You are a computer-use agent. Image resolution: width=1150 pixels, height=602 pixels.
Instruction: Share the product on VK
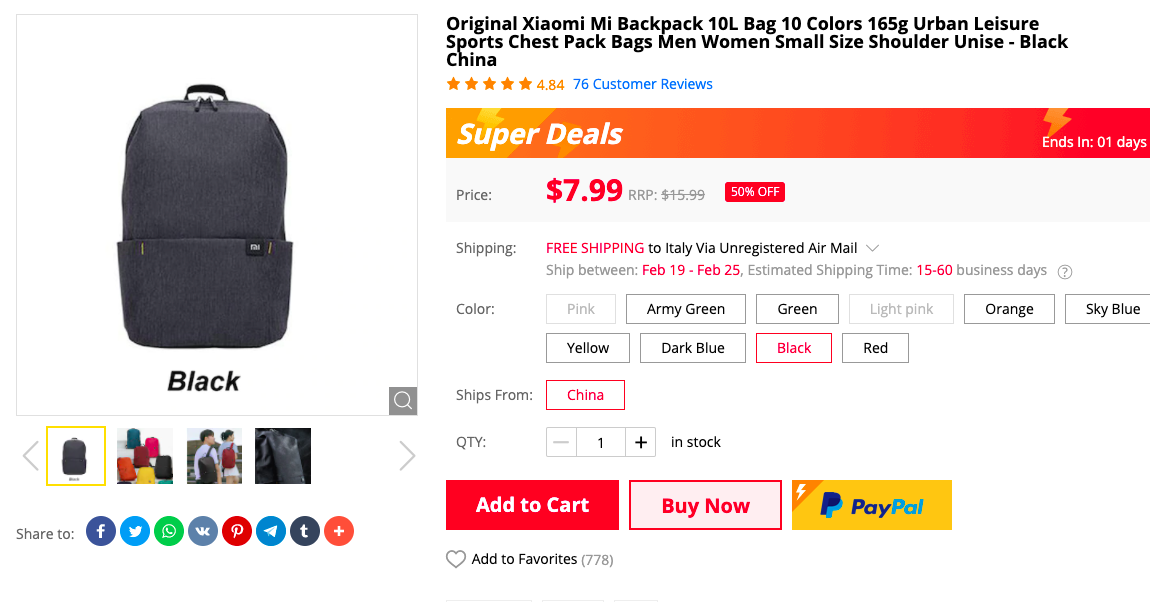pyautogui.click(x=203, y=530)
